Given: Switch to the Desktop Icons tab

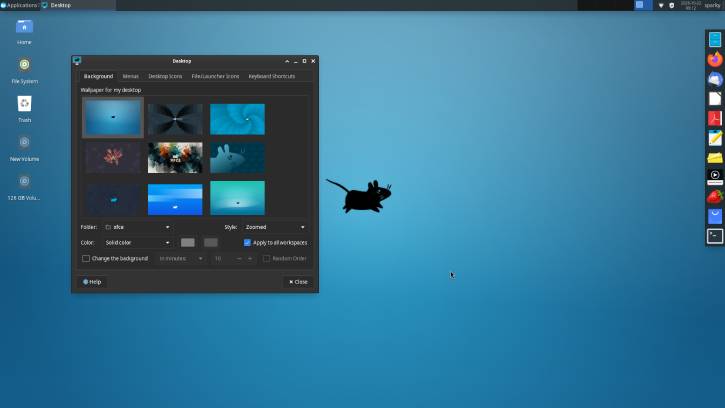Looking at the screenshot, I should (x=165, y=76).
